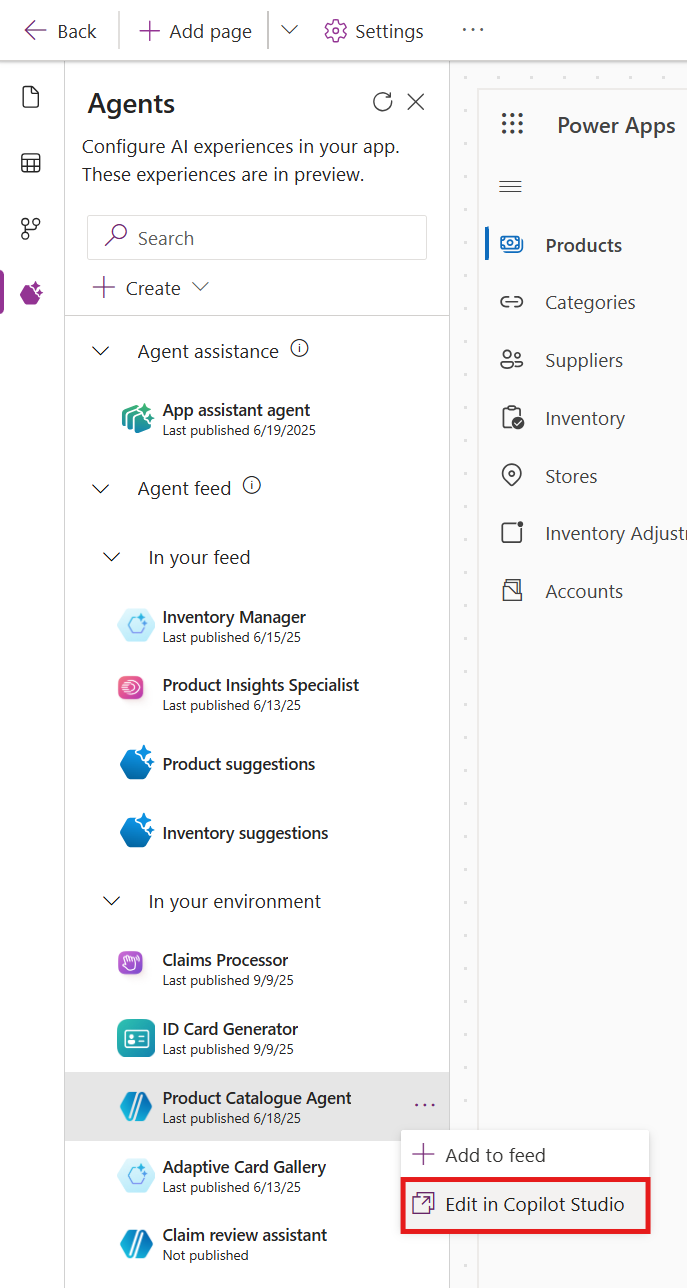Click the agent Search field
The width and height of the screenshot is (687, 1288).
(x=257, y=238)
